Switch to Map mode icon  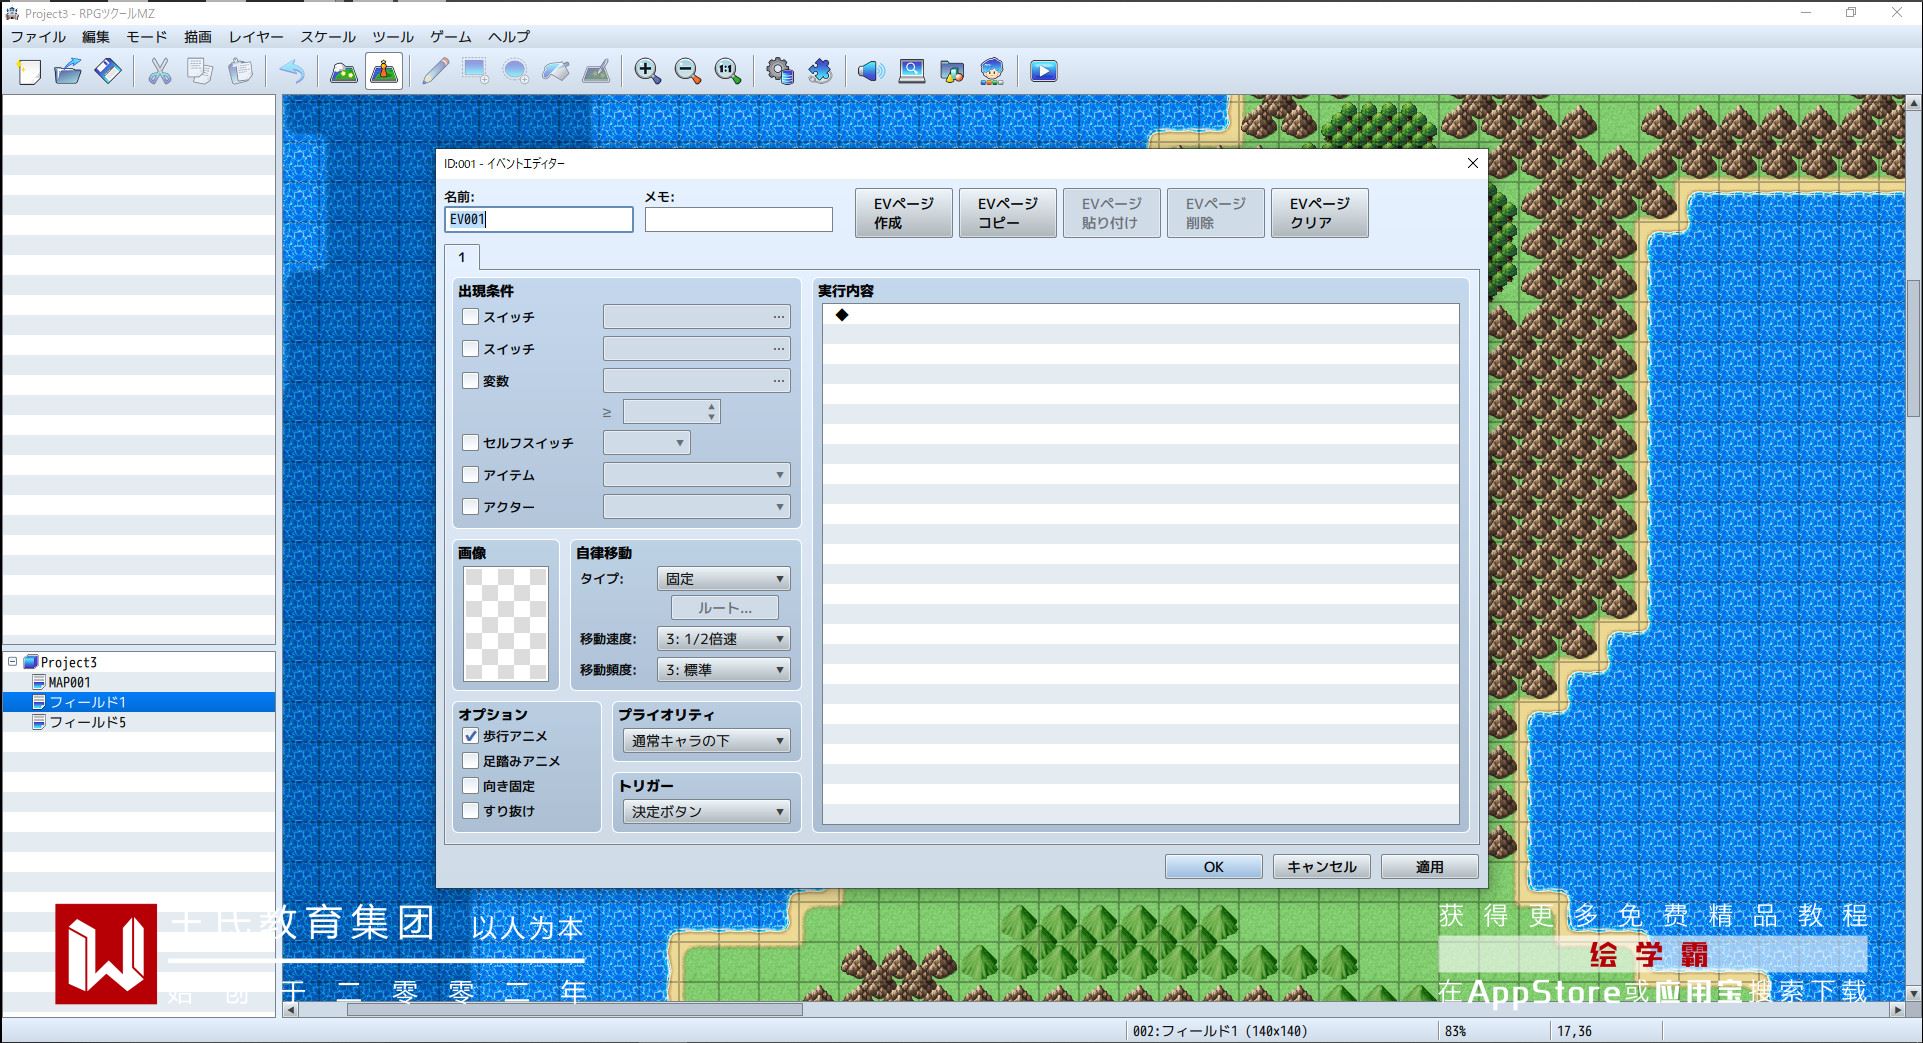pyautogui.click(x=344, y=71)
